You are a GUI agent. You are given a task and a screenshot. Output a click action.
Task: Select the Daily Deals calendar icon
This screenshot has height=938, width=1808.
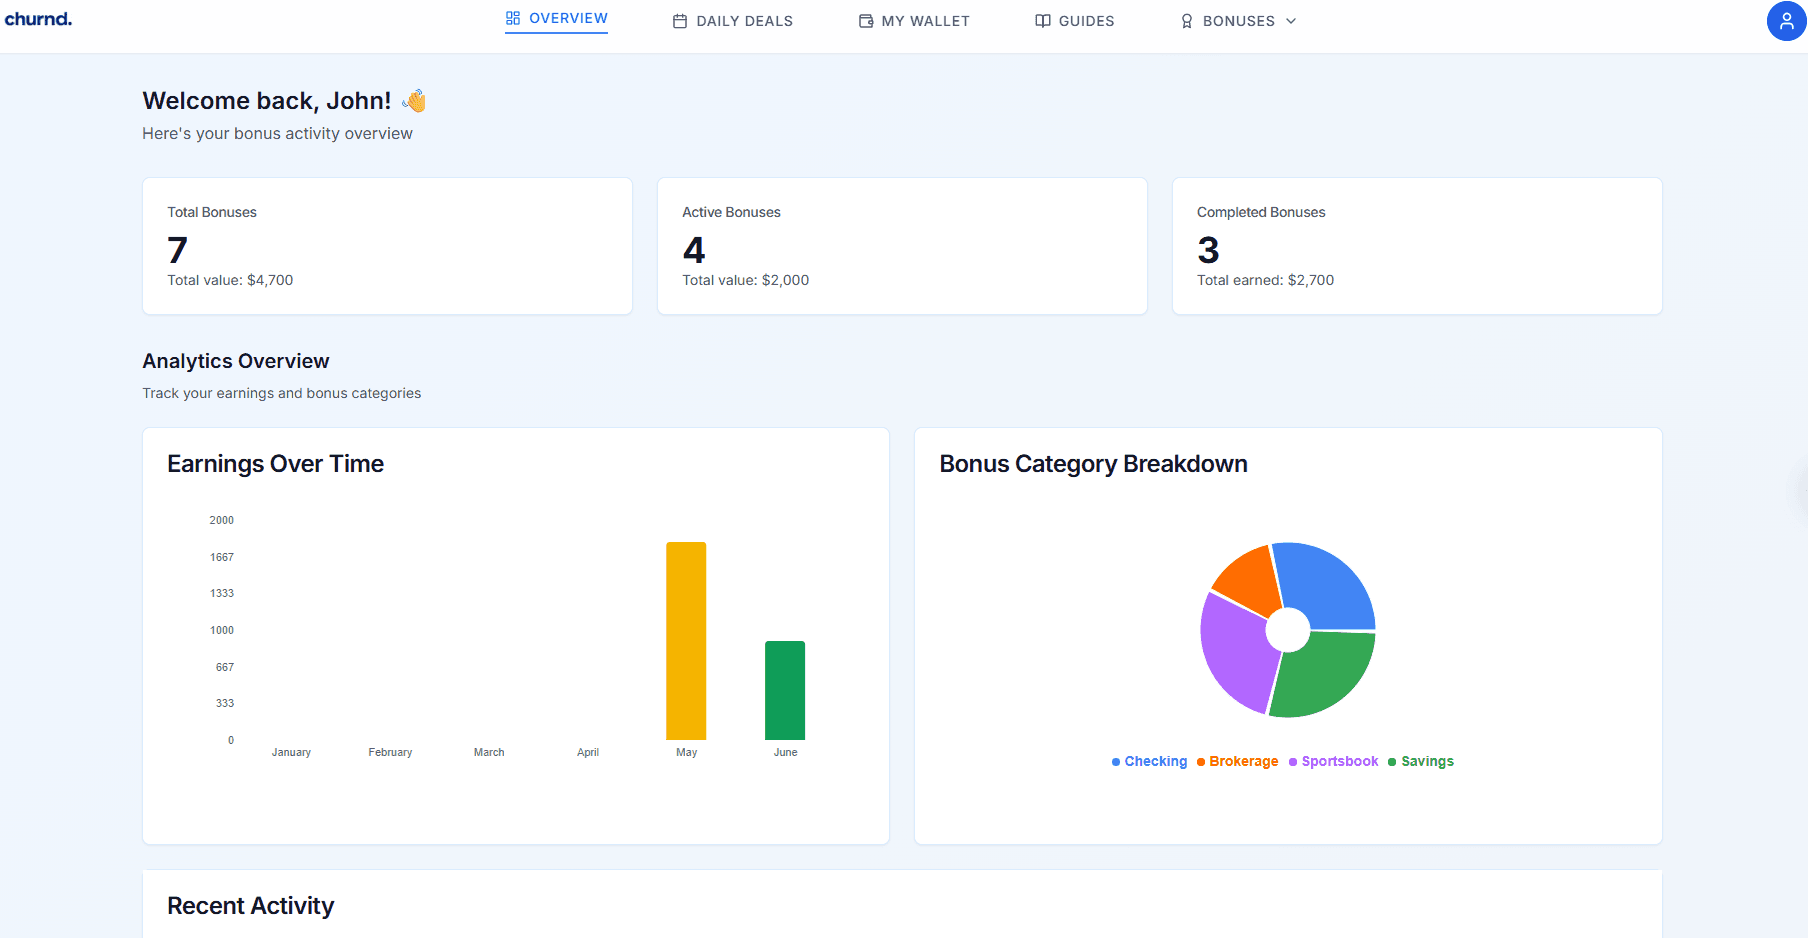click(680, 20)
